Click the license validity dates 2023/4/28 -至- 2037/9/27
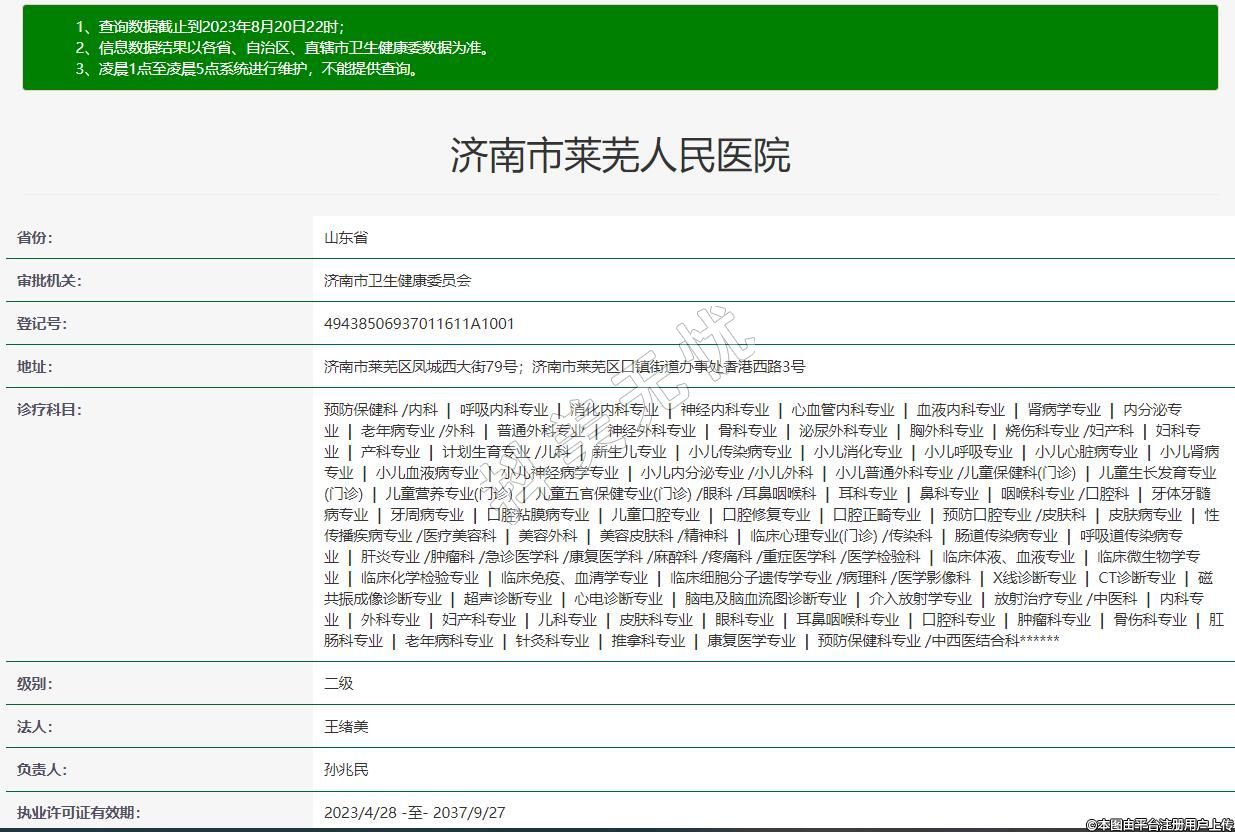The width and height of the screenshot is (1235, 832). pyautogui.click(x=414, y=812)
